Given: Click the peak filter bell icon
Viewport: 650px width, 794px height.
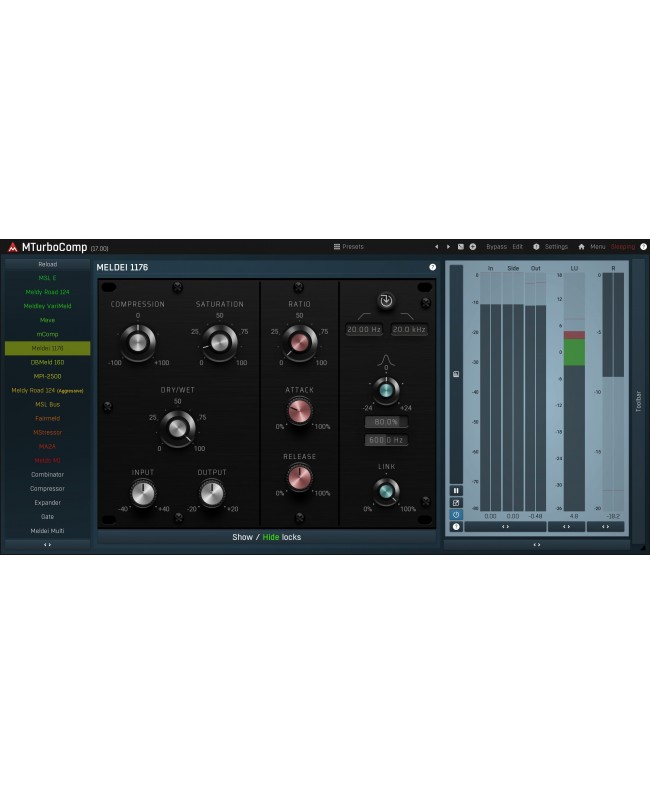Looking at the screenshot, I should tap(386, 360).
